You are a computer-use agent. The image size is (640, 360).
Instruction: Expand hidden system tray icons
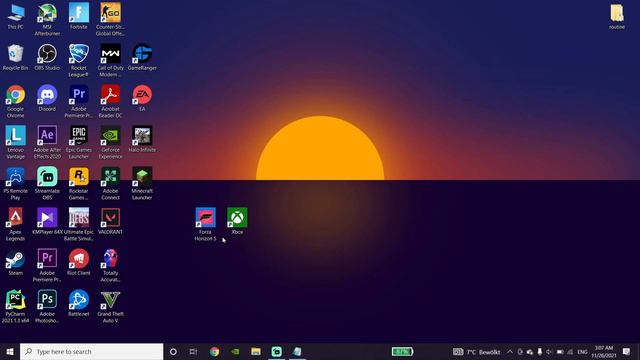[x=510, y=352]
